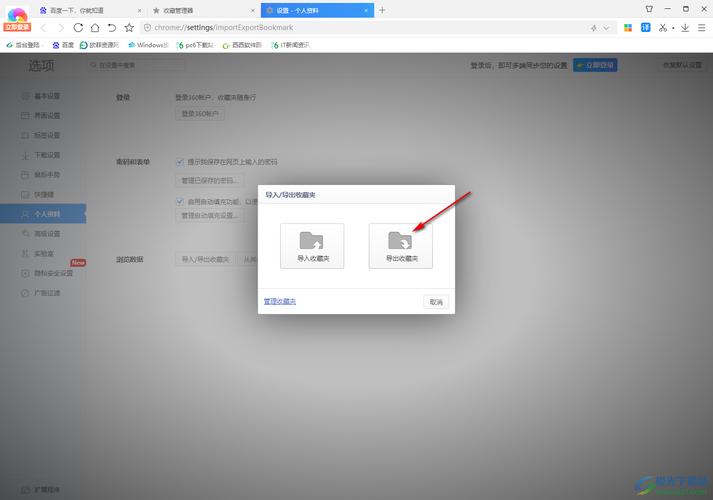This screenshot has width=713, height=500.
Task: Click the undo closed tab icon
Action: coord(111,28)
